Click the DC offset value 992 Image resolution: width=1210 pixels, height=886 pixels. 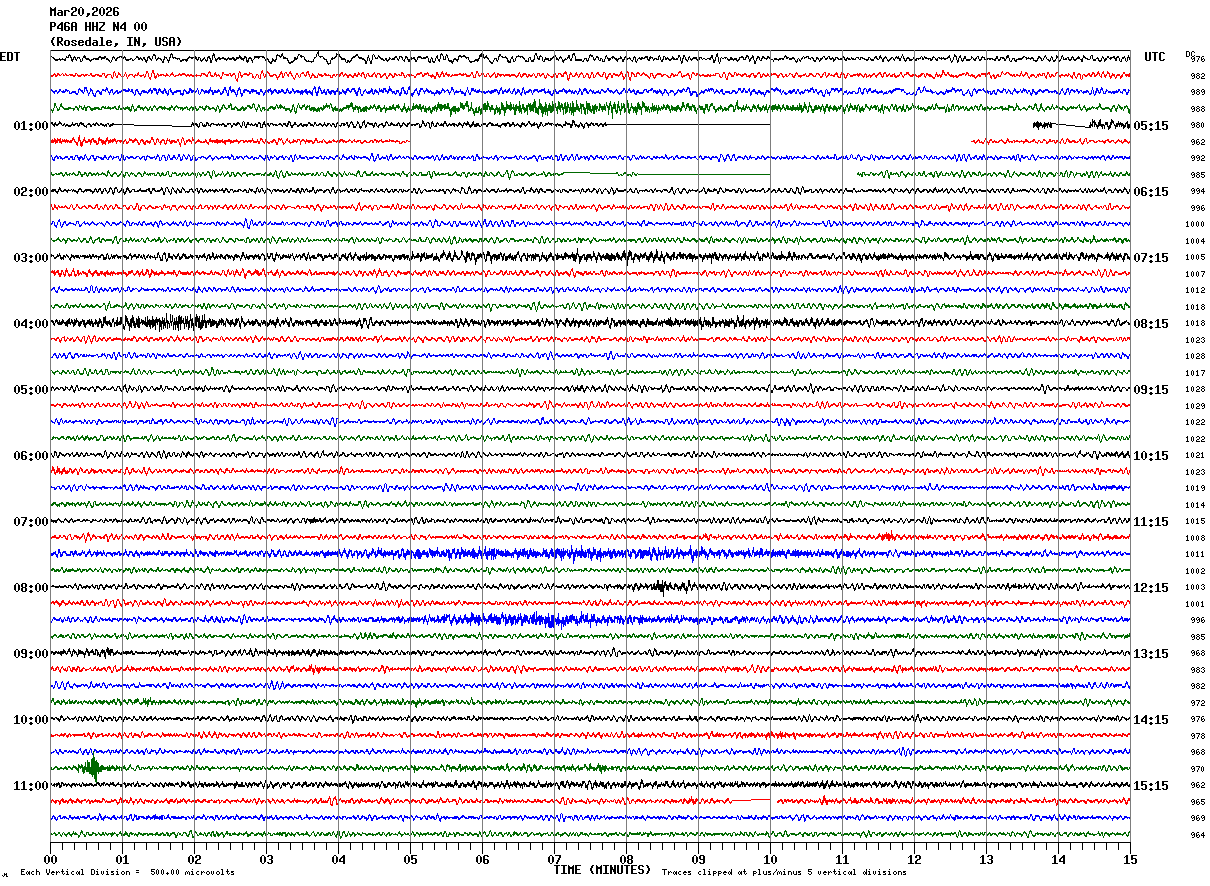click(x=1197, y=158)
